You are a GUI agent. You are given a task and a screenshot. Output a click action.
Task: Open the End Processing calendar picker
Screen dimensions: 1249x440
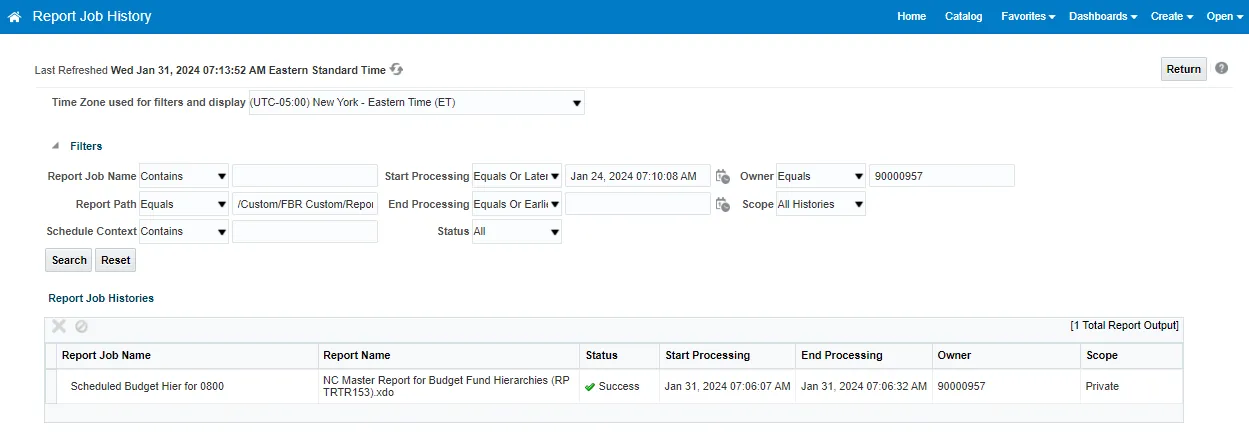[x=723, y=205]
